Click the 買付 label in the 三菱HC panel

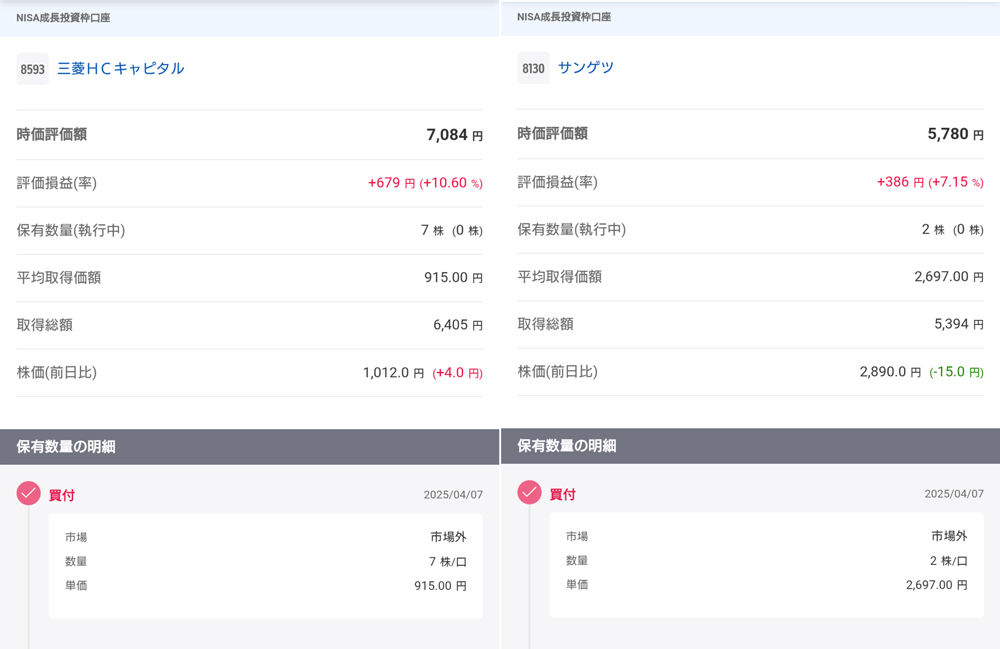[x=62, y=495]
